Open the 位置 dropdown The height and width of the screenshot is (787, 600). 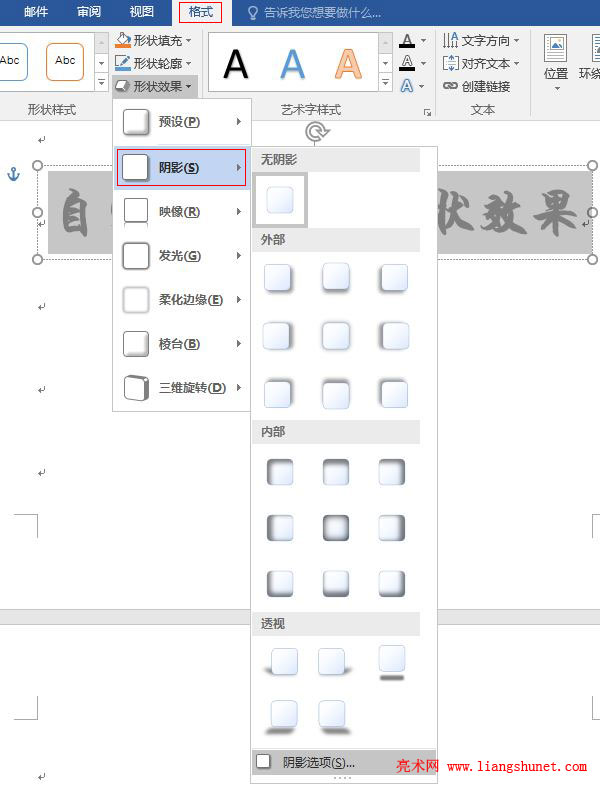coord(556,63)
